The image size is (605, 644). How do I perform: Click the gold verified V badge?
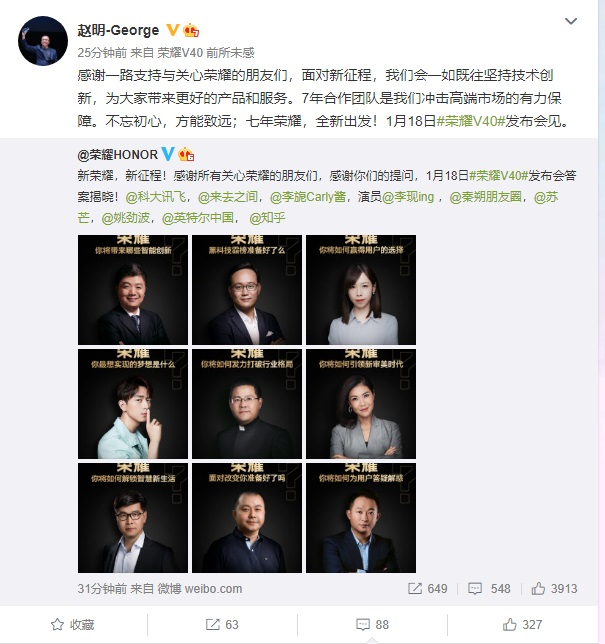tap(173, 30)
